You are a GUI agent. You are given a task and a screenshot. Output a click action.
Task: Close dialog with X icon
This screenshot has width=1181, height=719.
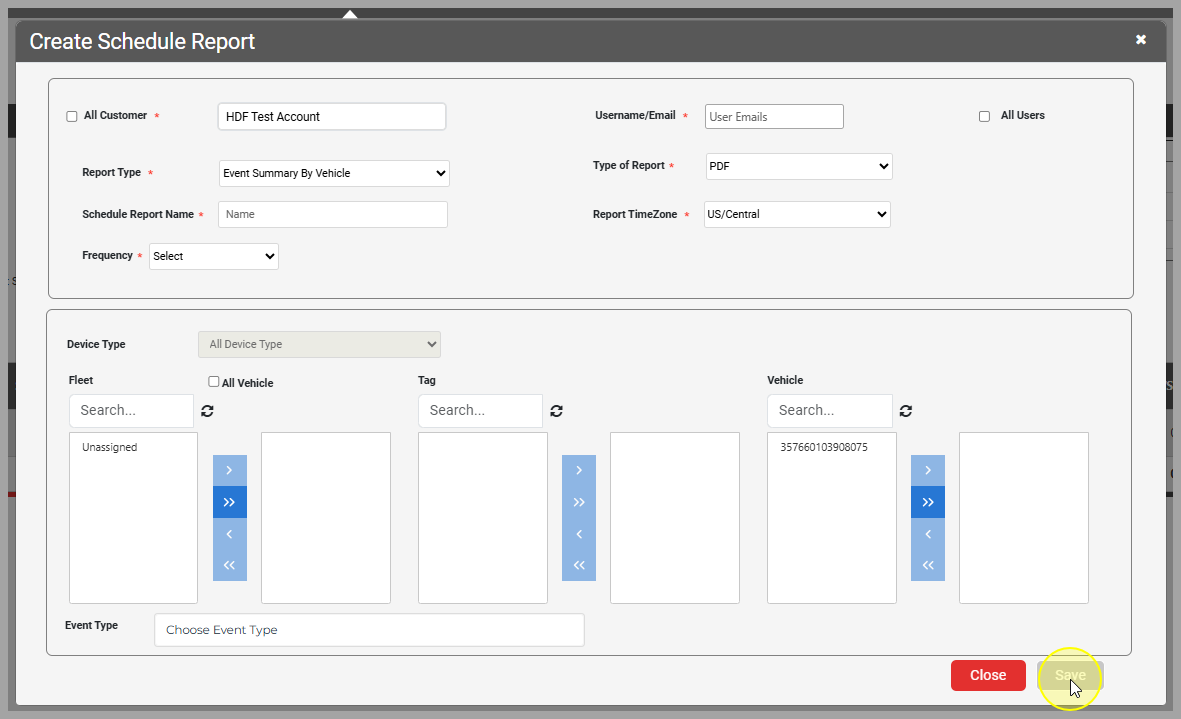1141,40
